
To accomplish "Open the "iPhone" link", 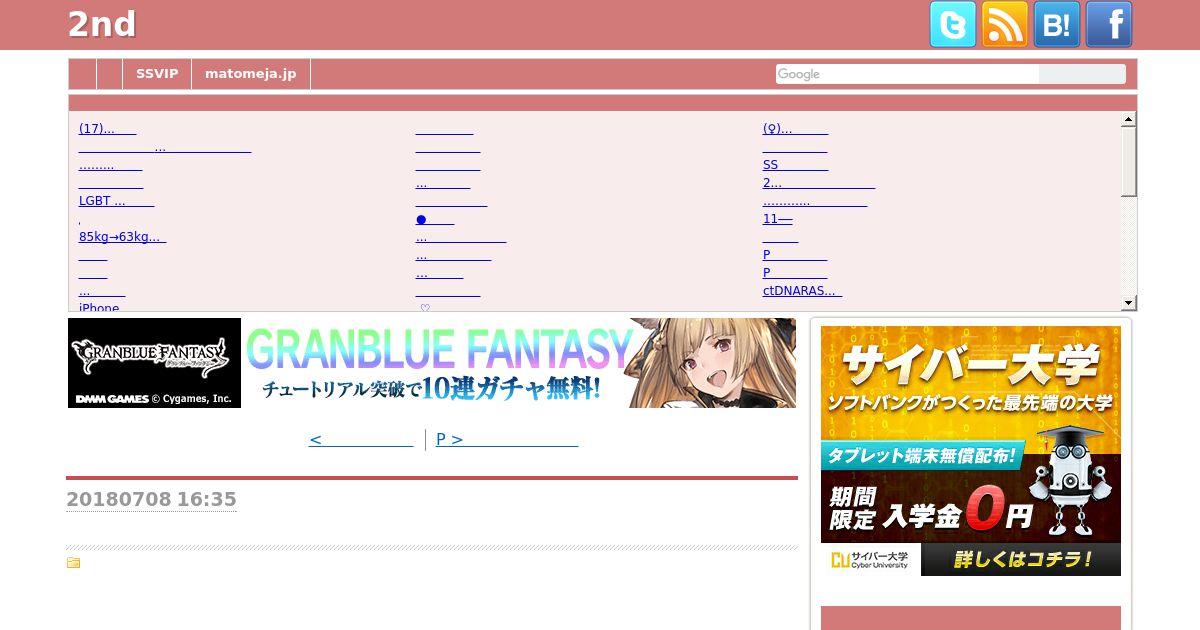I will click(x=99, y=306).
